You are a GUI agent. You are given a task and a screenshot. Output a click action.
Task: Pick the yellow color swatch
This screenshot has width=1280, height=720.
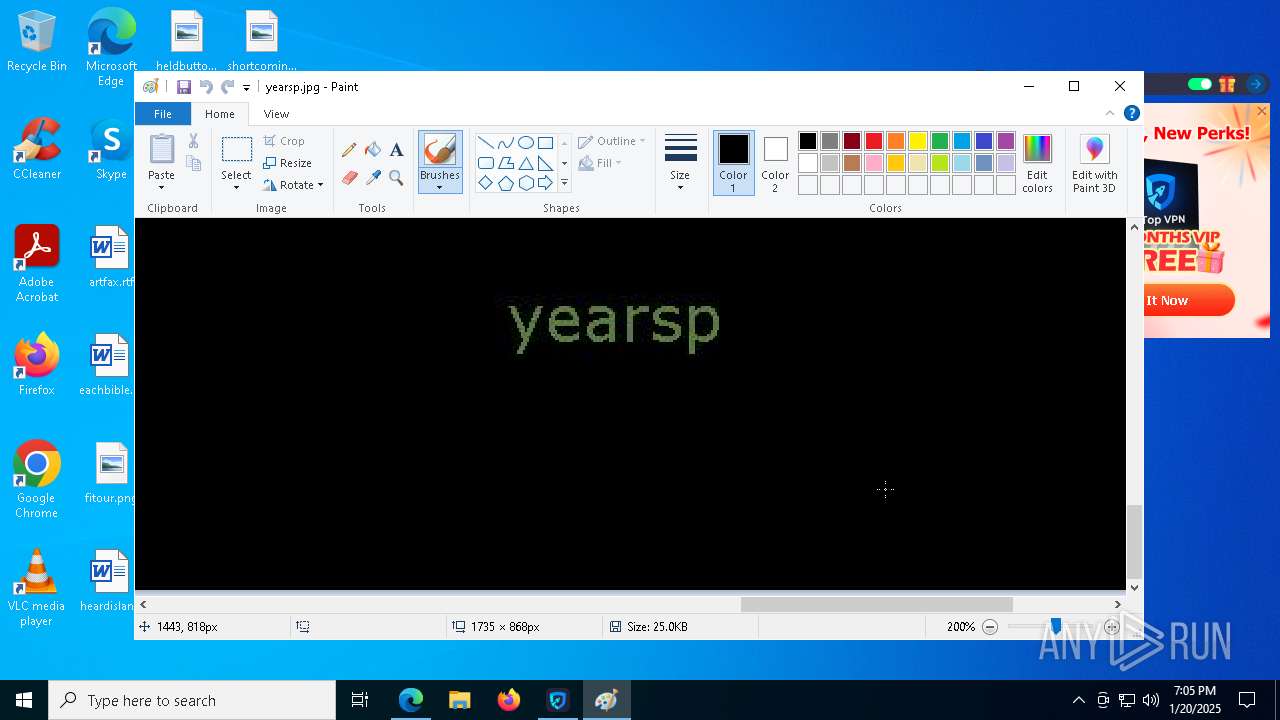click(918, 141)
